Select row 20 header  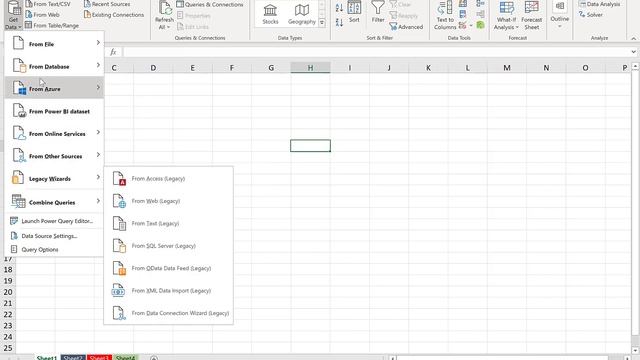(8, 292)
